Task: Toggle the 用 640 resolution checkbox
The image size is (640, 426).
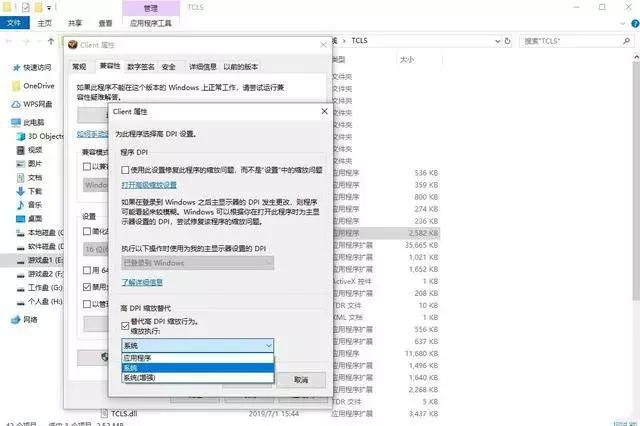Action: (87, 270)
